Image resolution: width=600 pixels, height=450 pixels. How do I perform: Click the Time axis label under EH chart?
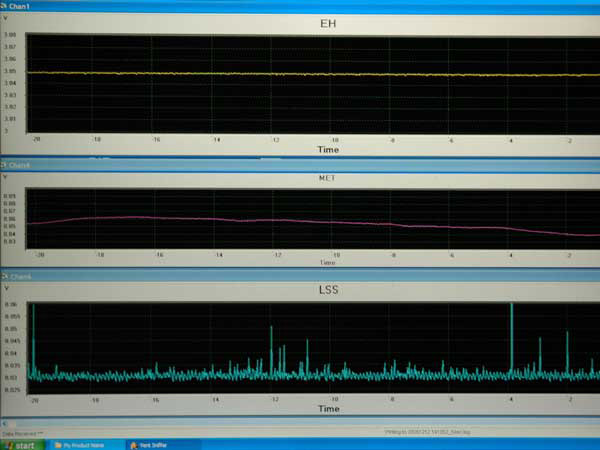click(328, 150)
